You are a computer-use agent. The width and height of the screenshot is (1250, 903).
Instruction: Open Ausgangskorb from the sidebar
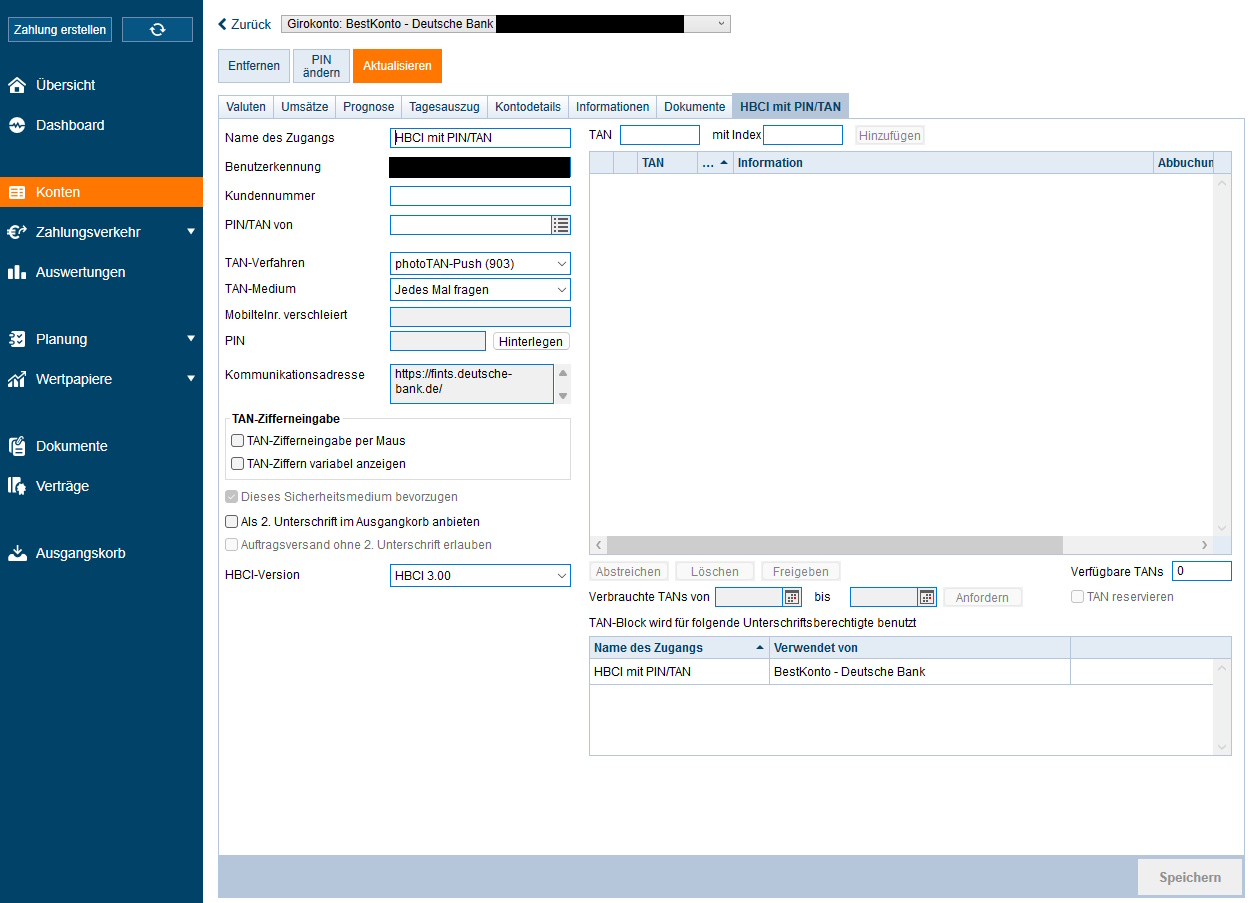[x=80, y=553]
